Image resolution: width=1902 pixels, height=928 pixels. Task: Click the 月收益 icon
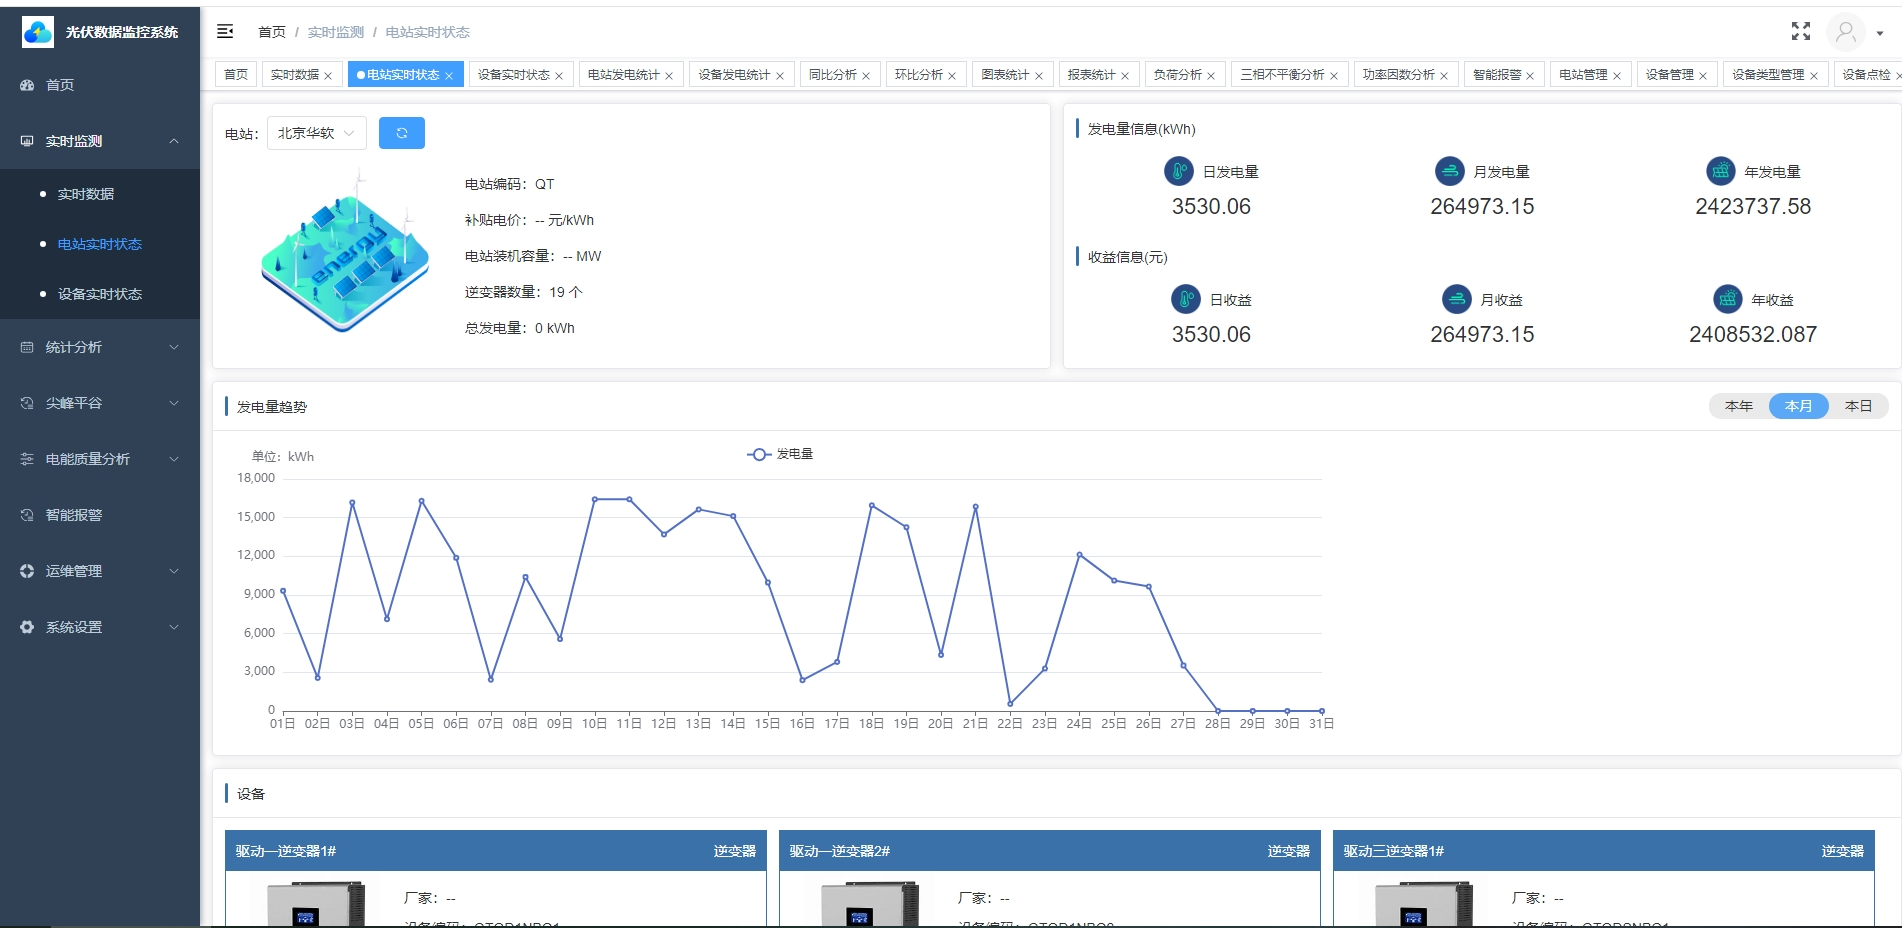point(1457,299)
